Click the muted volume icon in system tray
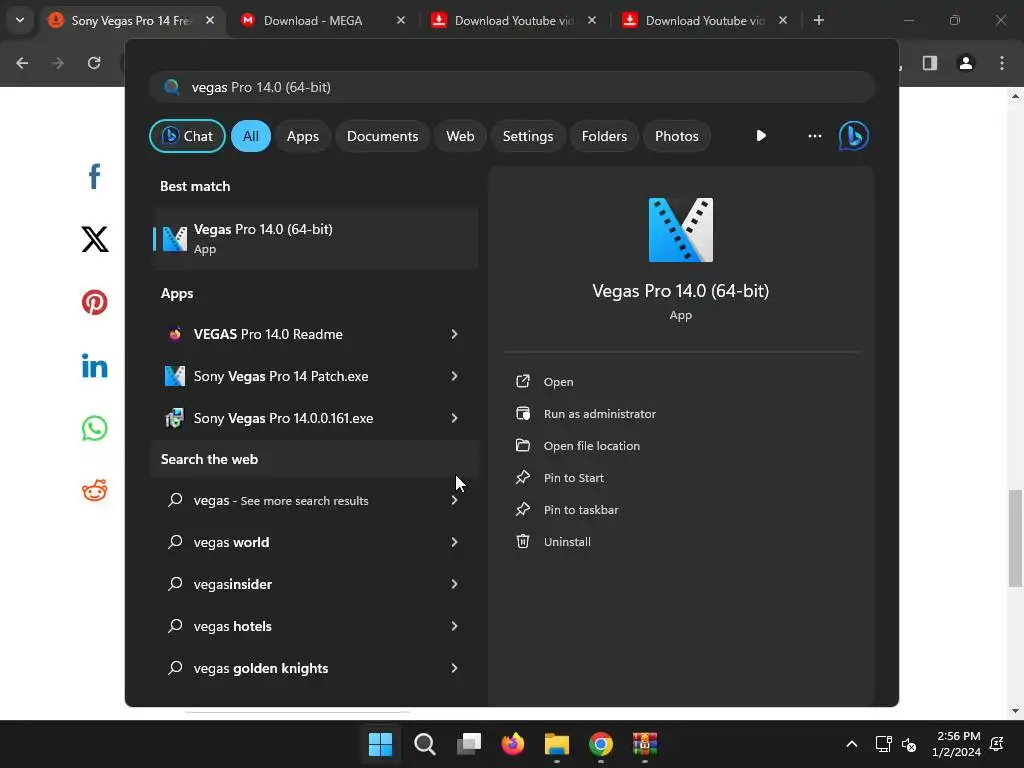Image resolution: width=1024 pixels, height=768 pixels. point(908,744)
